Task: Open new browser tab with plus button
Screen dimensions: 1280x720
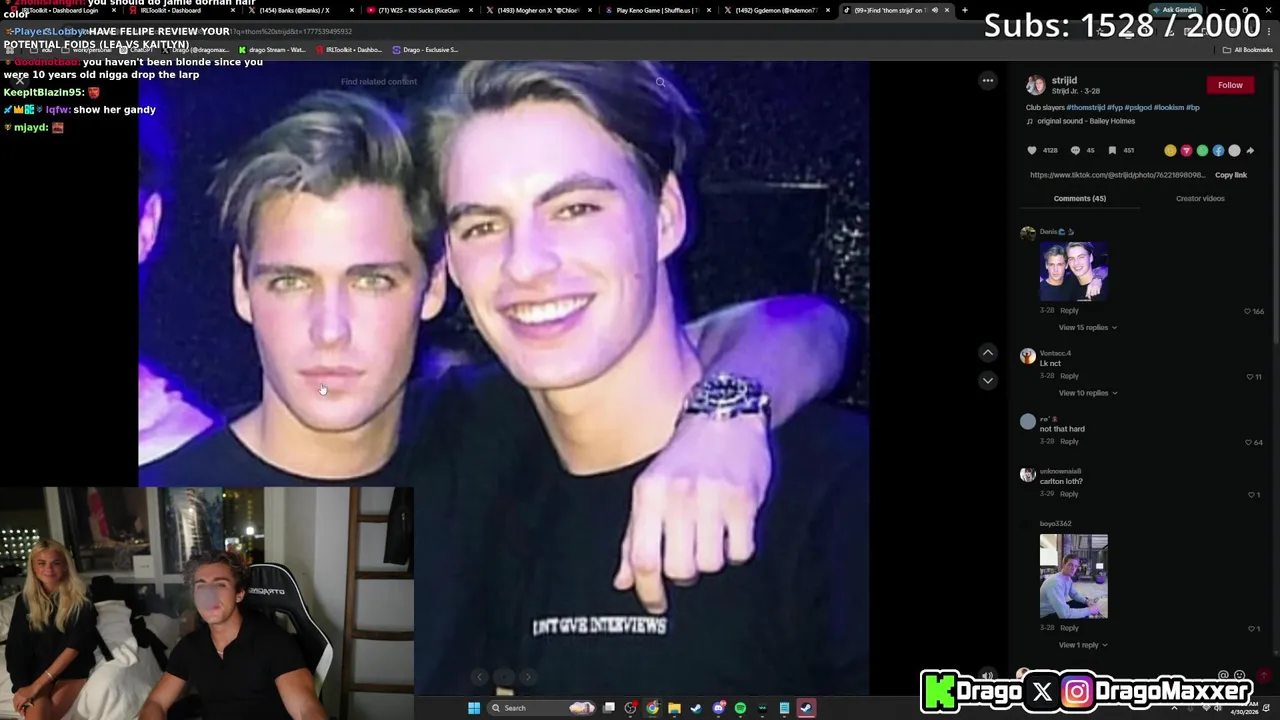Action: point(964,10)
